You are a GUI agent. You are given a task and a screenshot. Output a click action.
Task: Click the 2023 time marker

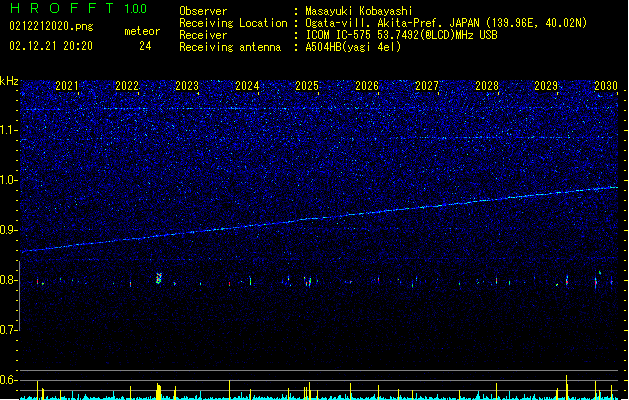click(187, 85)
